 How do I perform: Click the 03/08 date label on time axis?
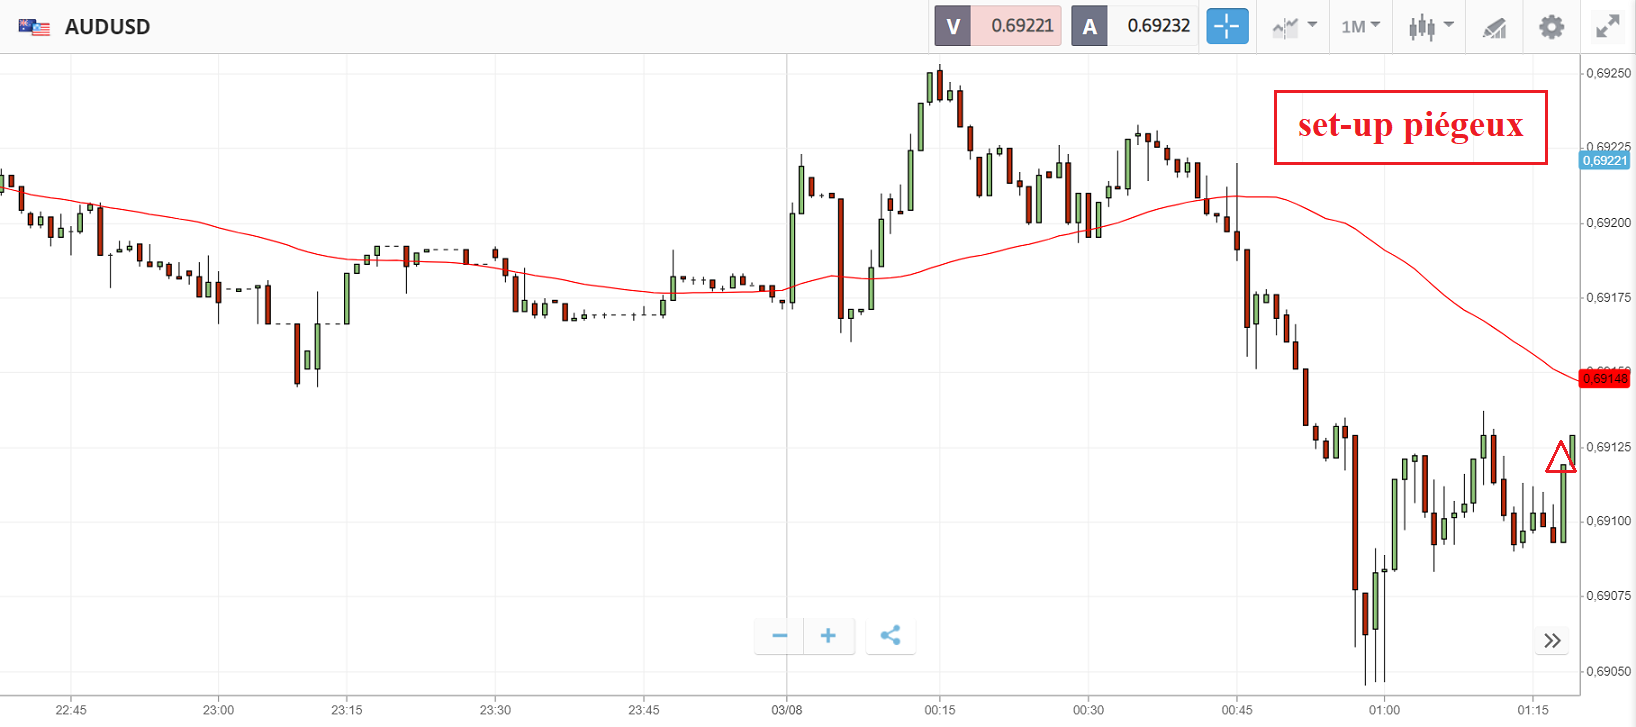click(787, 710)
